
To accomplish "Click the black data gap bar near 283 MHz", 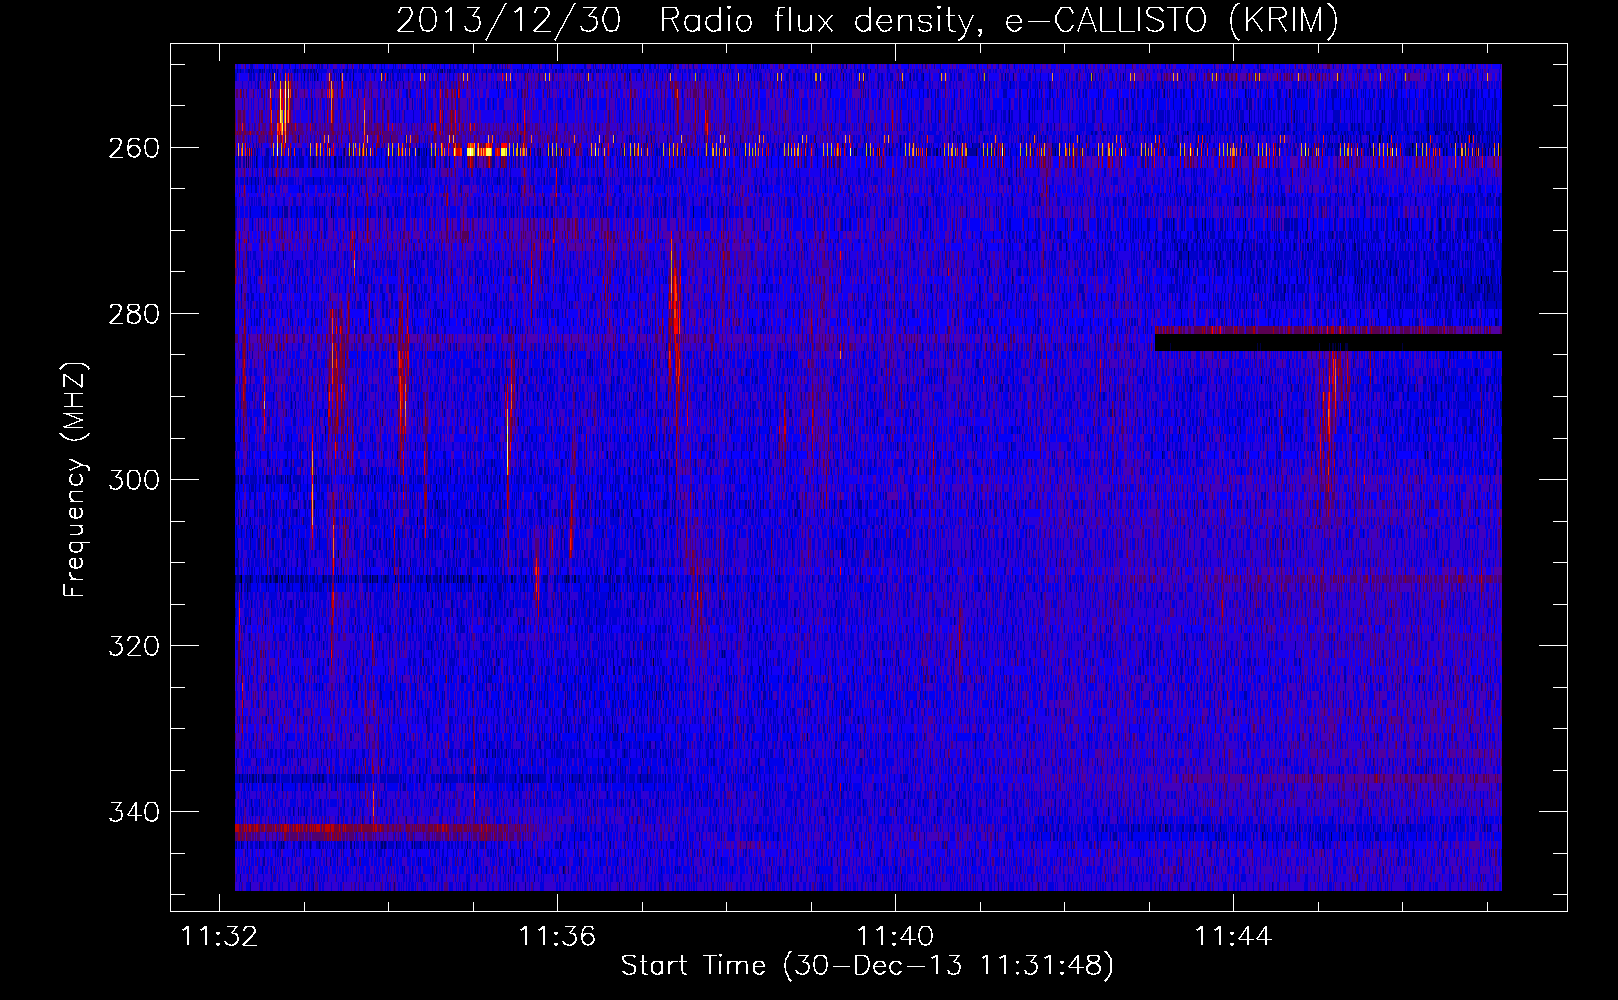I will pos(1328,342).
